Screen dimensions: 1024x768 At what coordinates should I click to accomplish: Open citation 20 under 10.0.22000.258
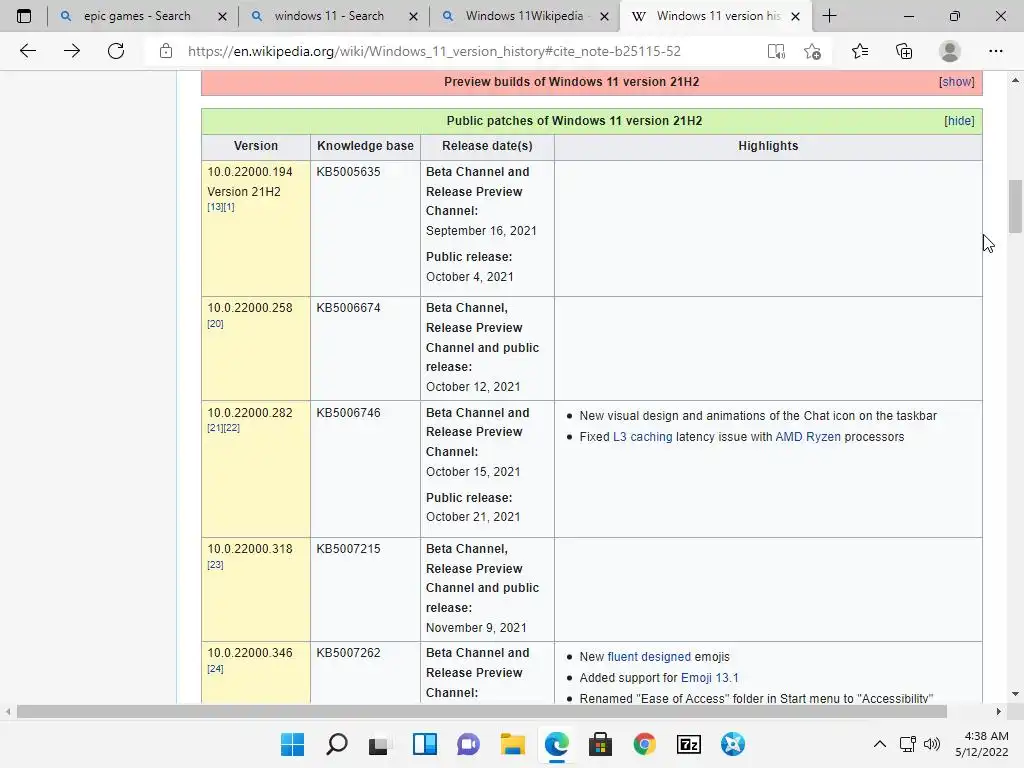[216, 324]
